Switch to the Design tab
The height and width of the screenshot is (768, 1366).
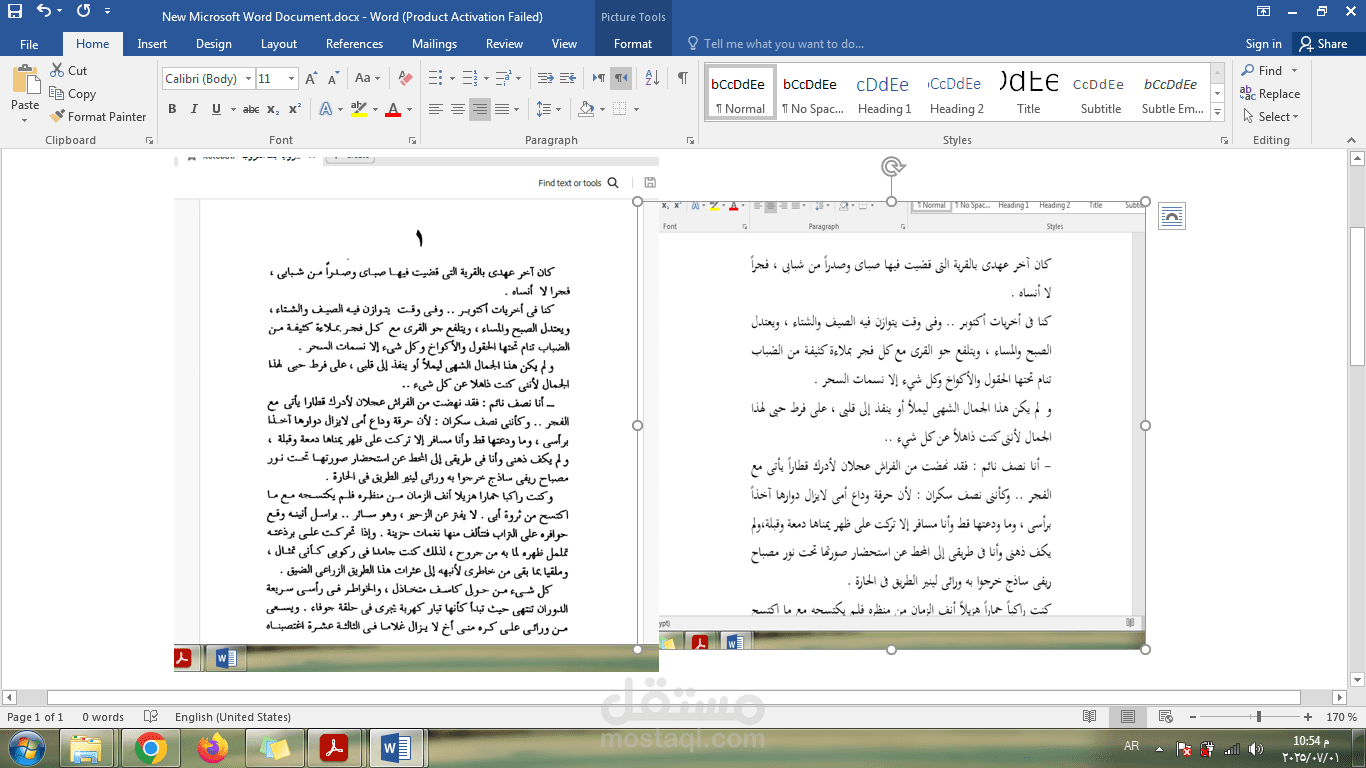tap(214, 44)
